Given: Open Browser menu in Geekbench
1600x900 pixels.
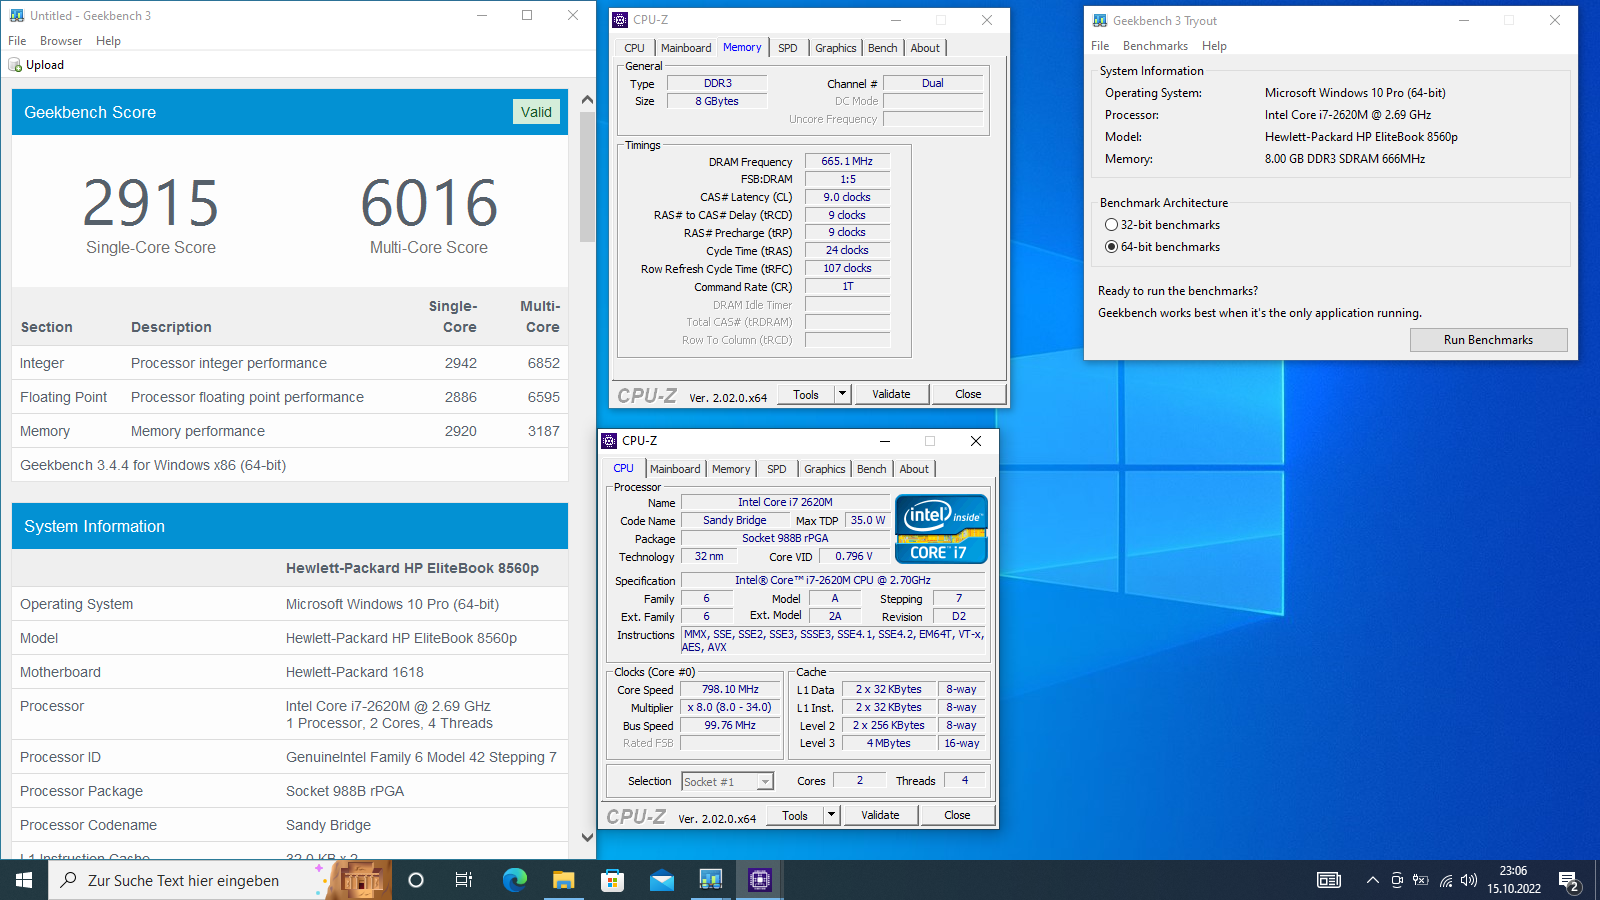Looking at the screenshot, I should pos(61,41).
